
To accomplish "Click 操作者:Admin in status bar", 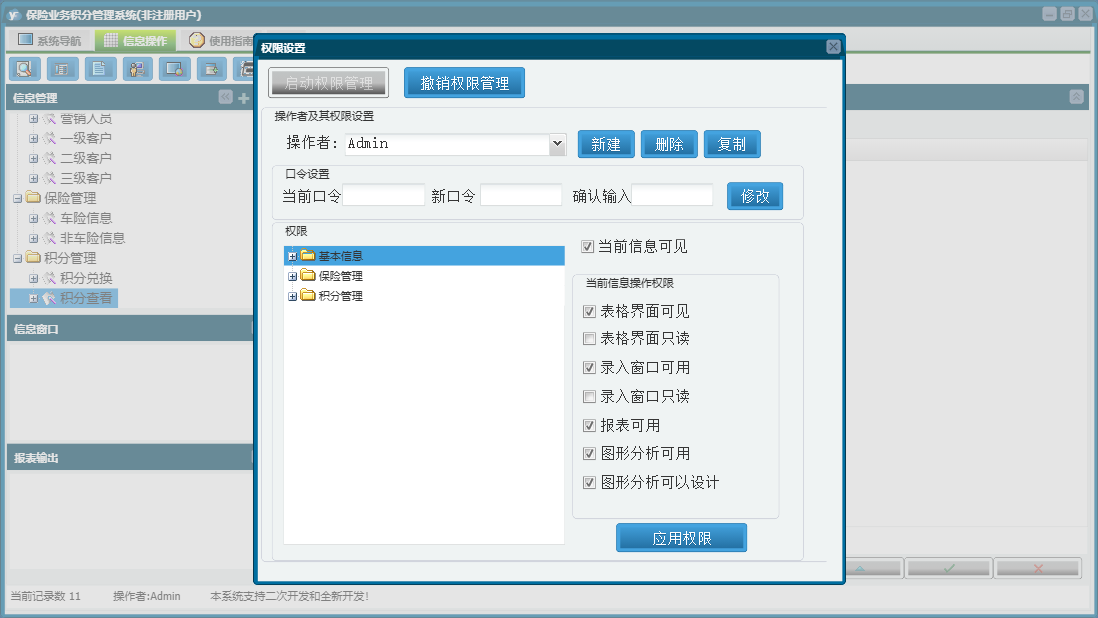I will pos(146,596).
